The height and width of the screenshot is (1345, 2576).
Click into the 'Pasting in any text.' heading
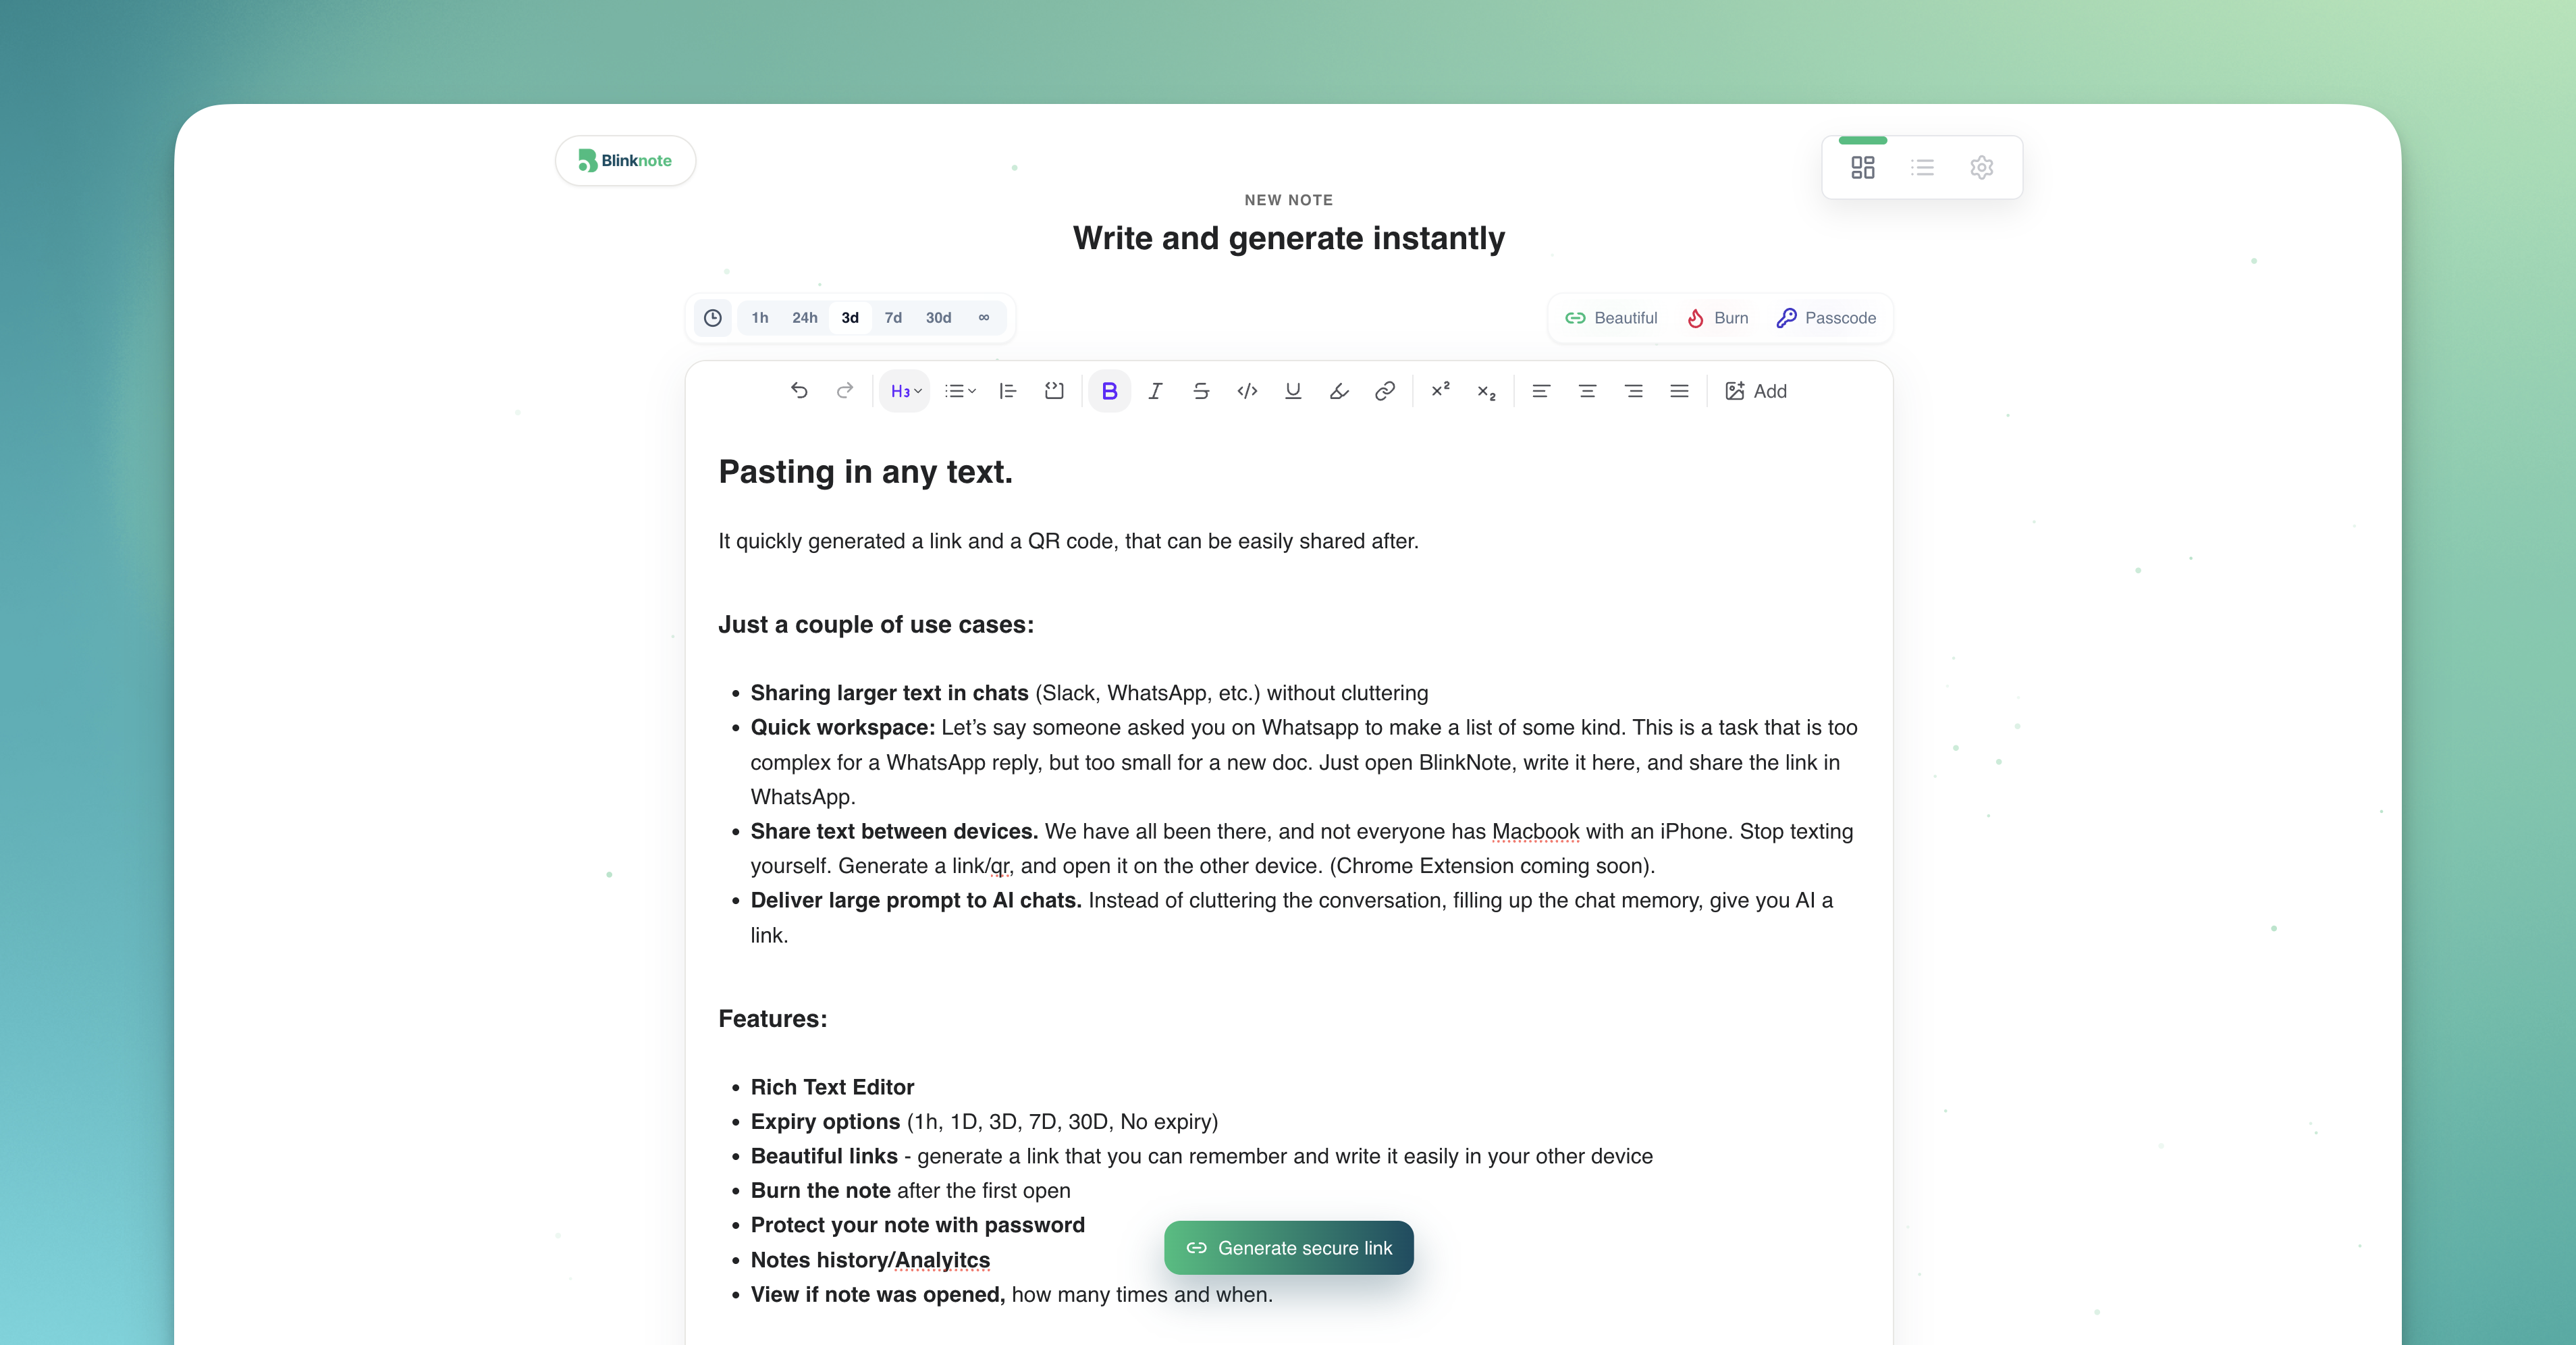[x=866, y=472]
